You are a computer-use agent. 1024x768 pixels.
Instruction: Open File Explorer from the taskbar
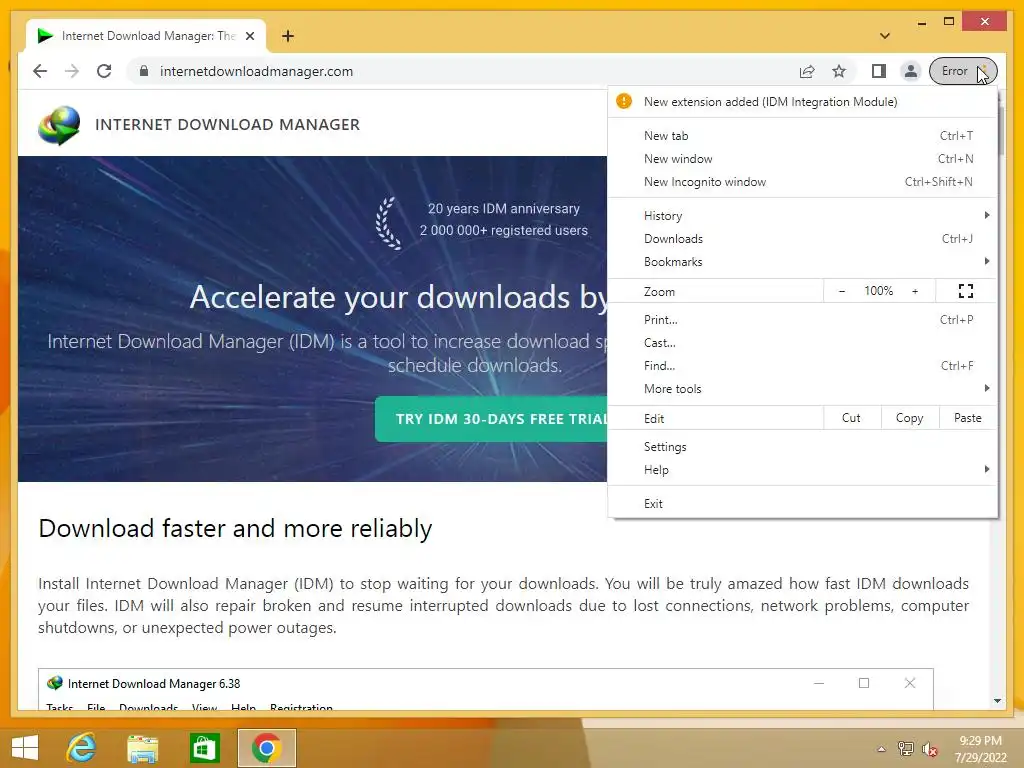[x=142, y=748]
